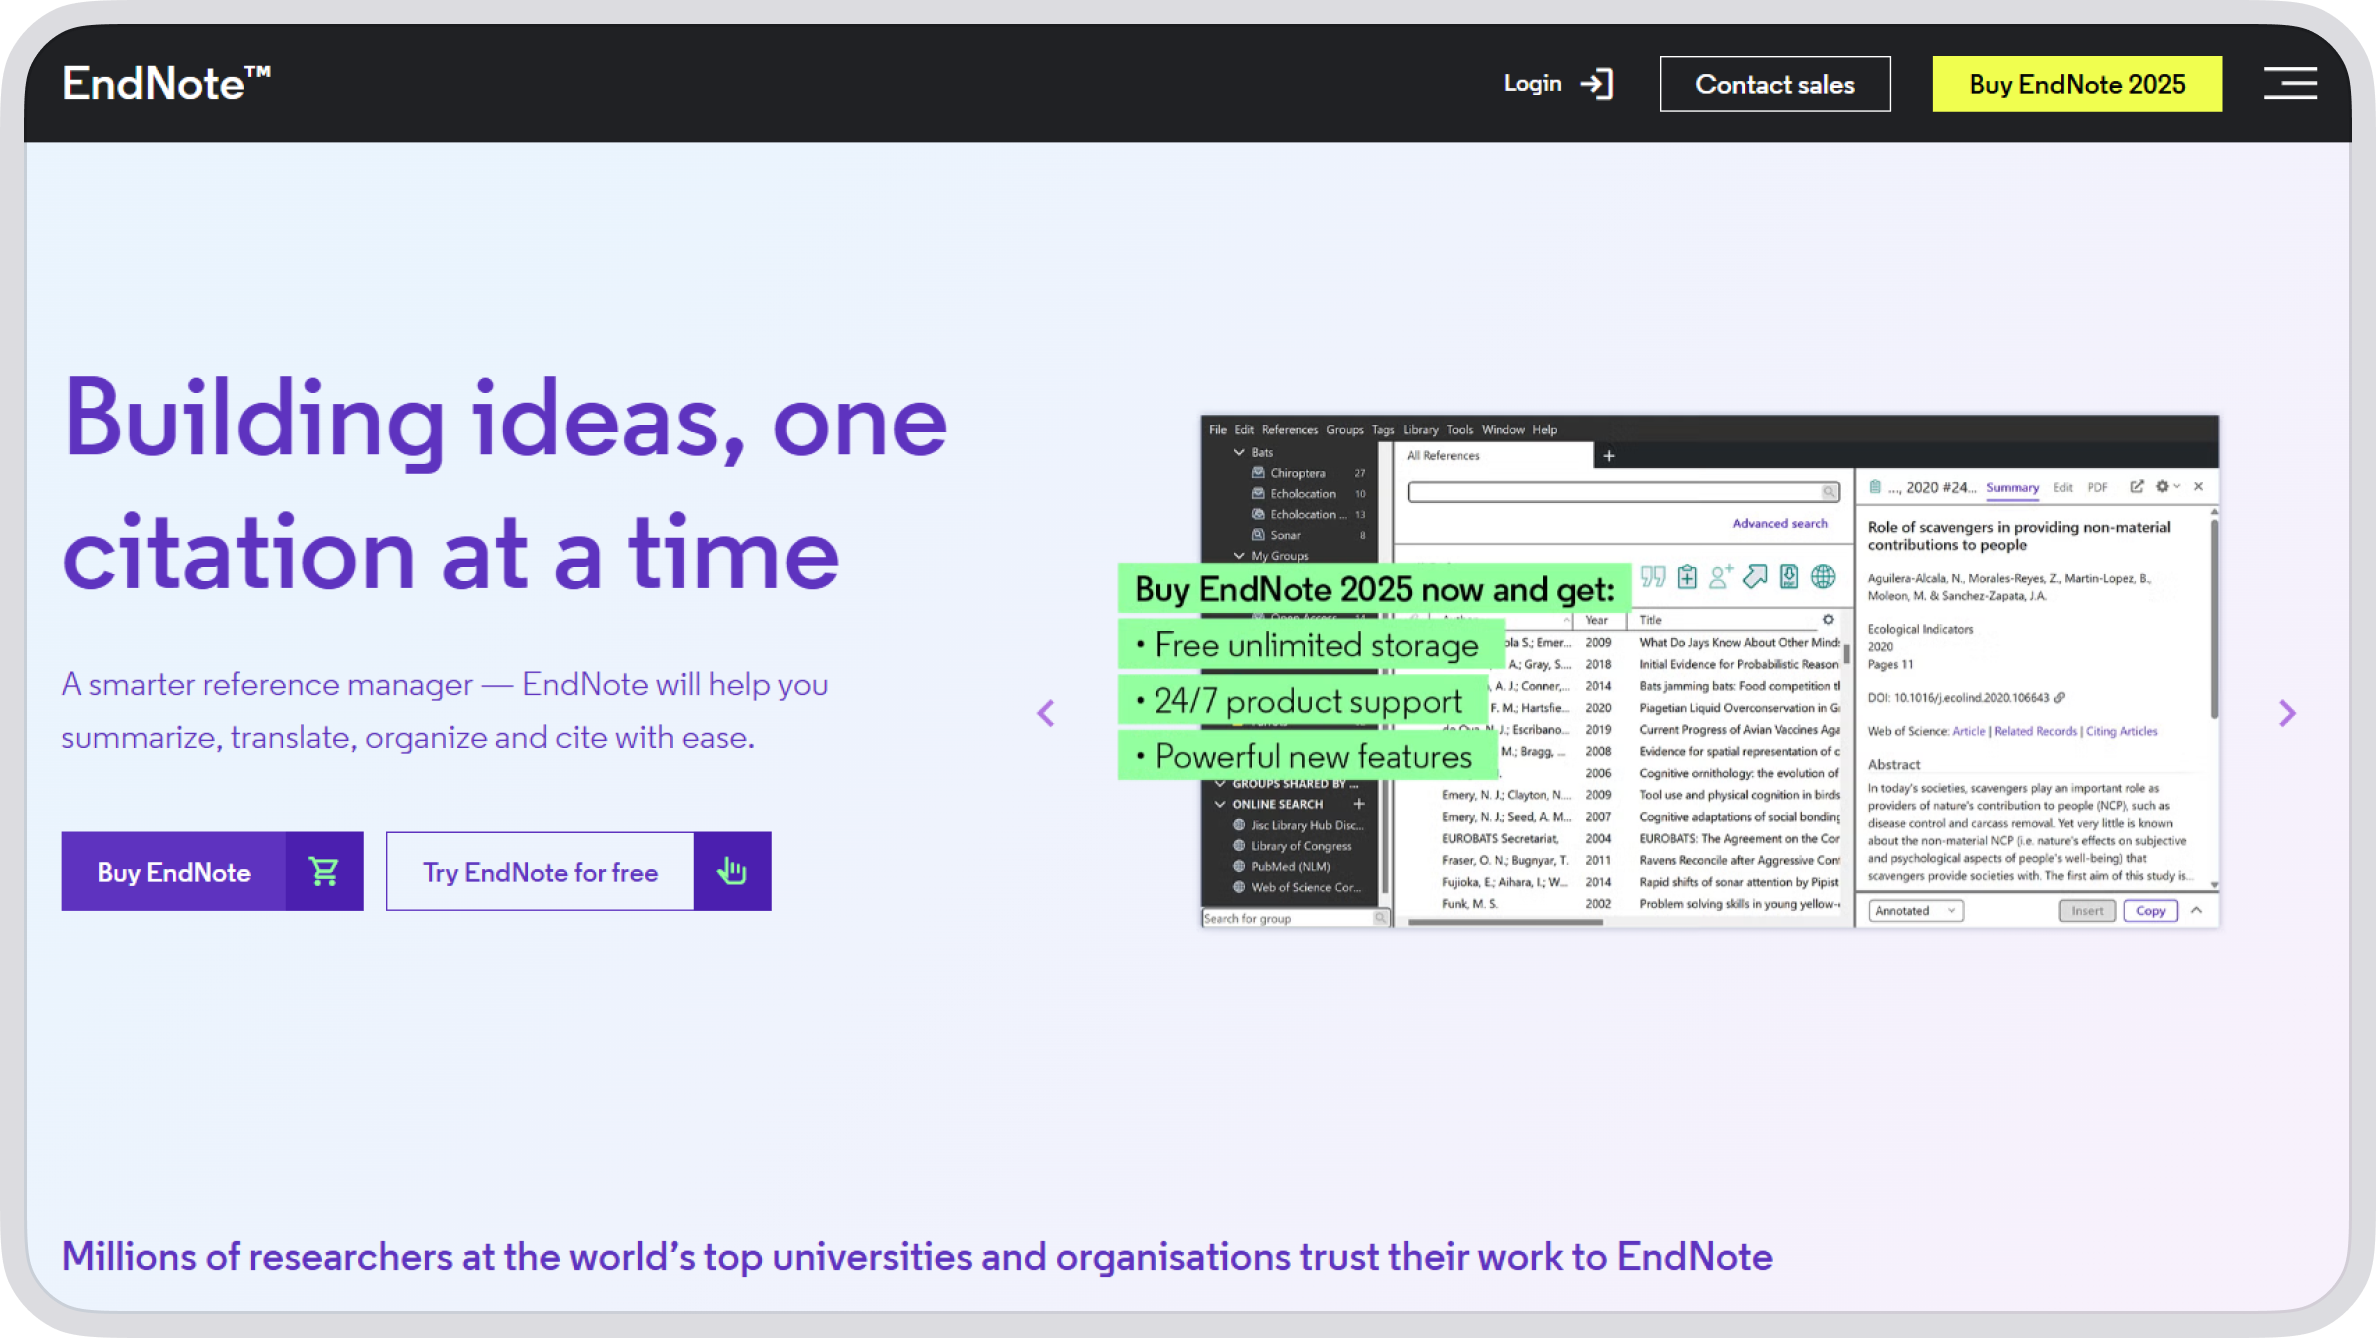Image resolution: width=2376 pixels, height=1338 pixels.
Task: Select the Library of Congress online search
Action: (x=1299, y=846)
